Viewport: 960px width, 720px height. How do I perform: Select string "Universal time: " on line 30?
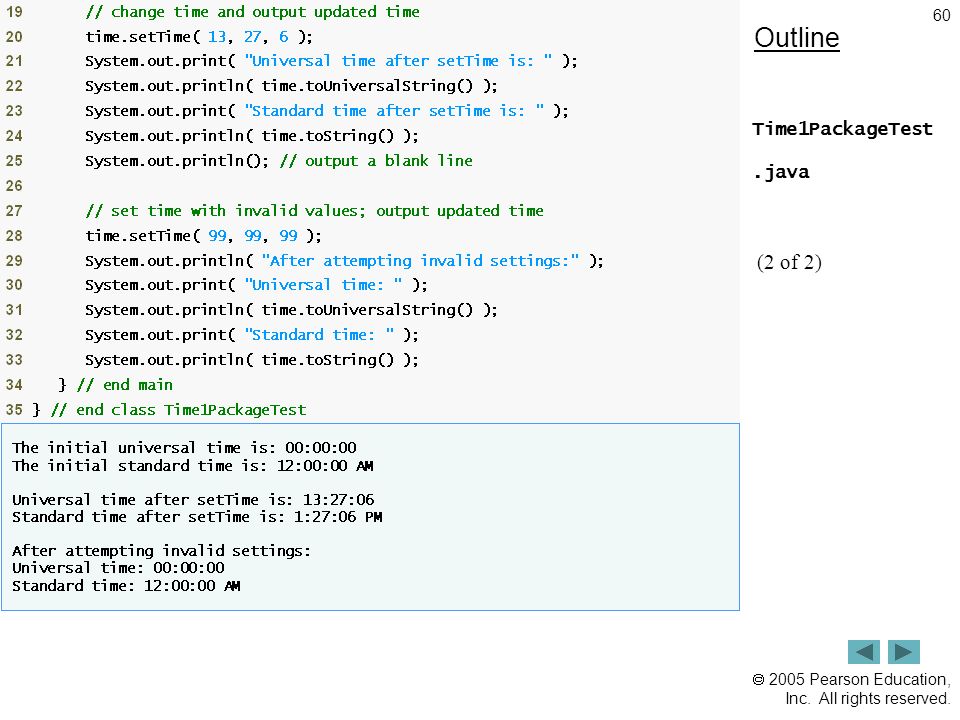(x=323, y=285)
